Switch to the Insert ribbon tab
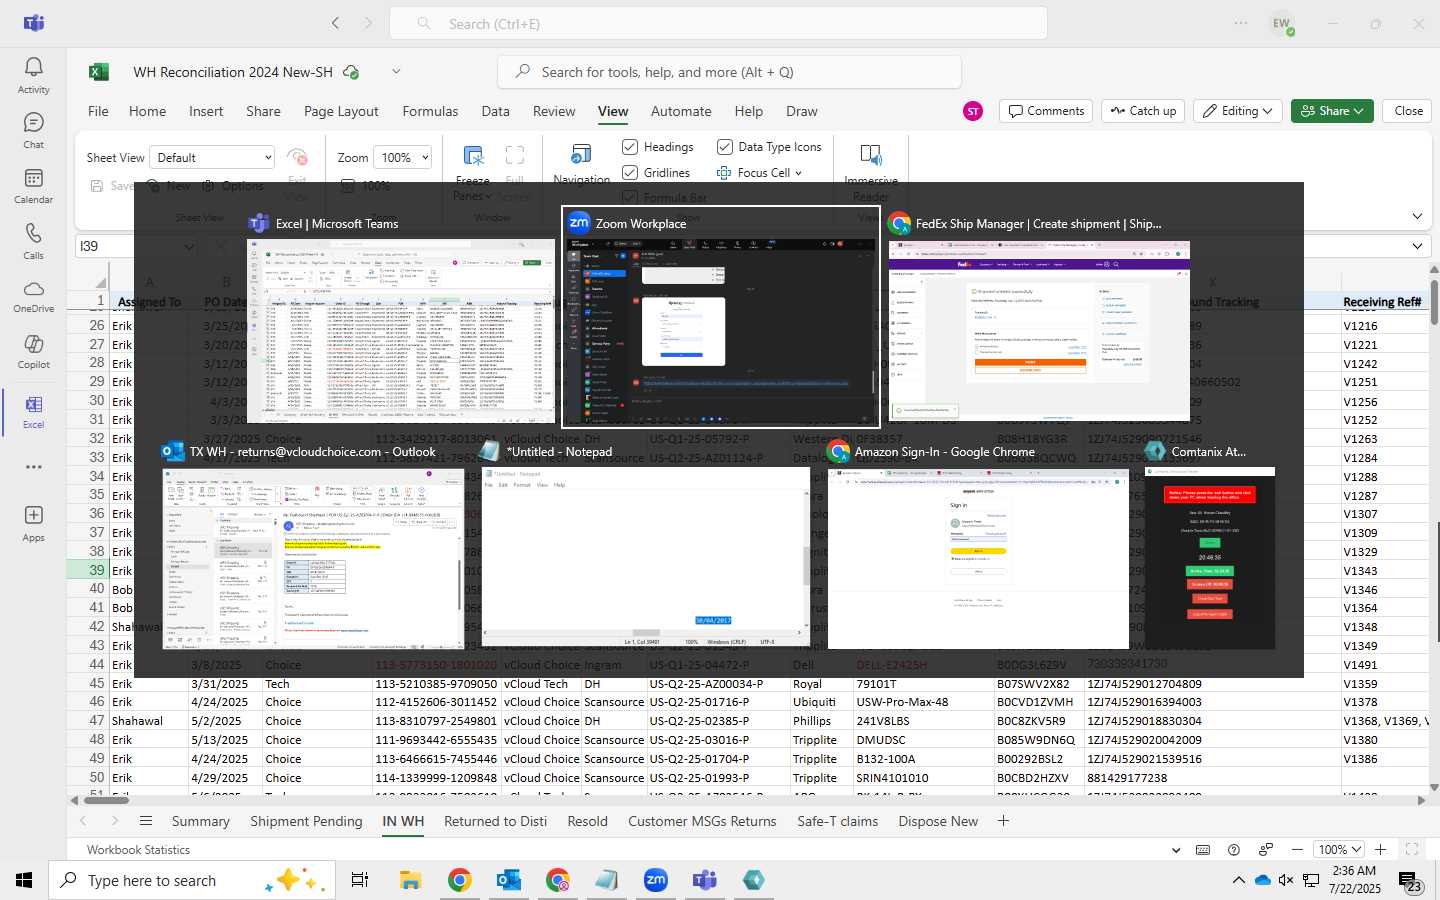Image resolution: width=1440 pixels, height=900 pixels. click(x=206, y=111)
